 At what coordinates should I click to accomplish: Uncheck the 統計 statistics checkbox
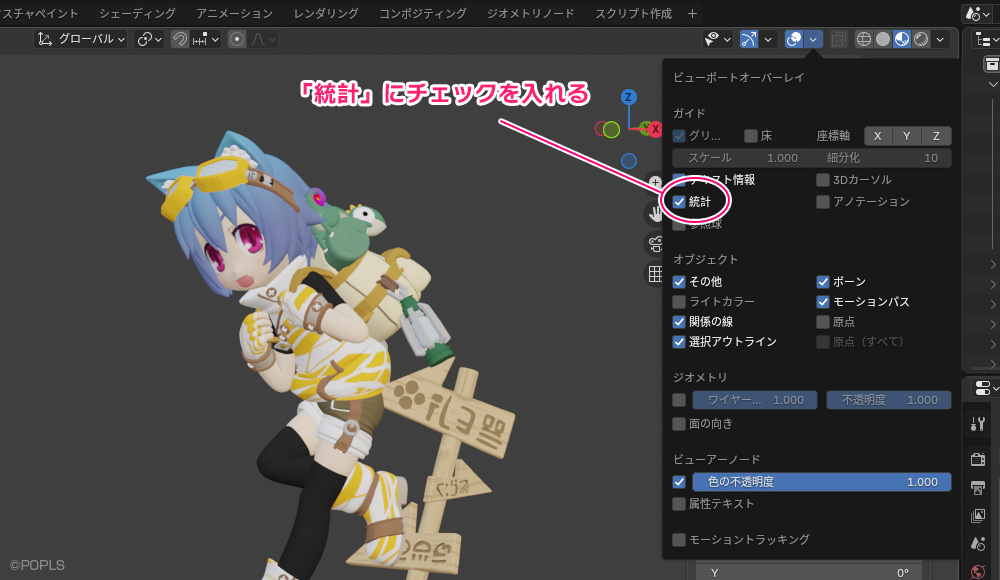point(679,202)
